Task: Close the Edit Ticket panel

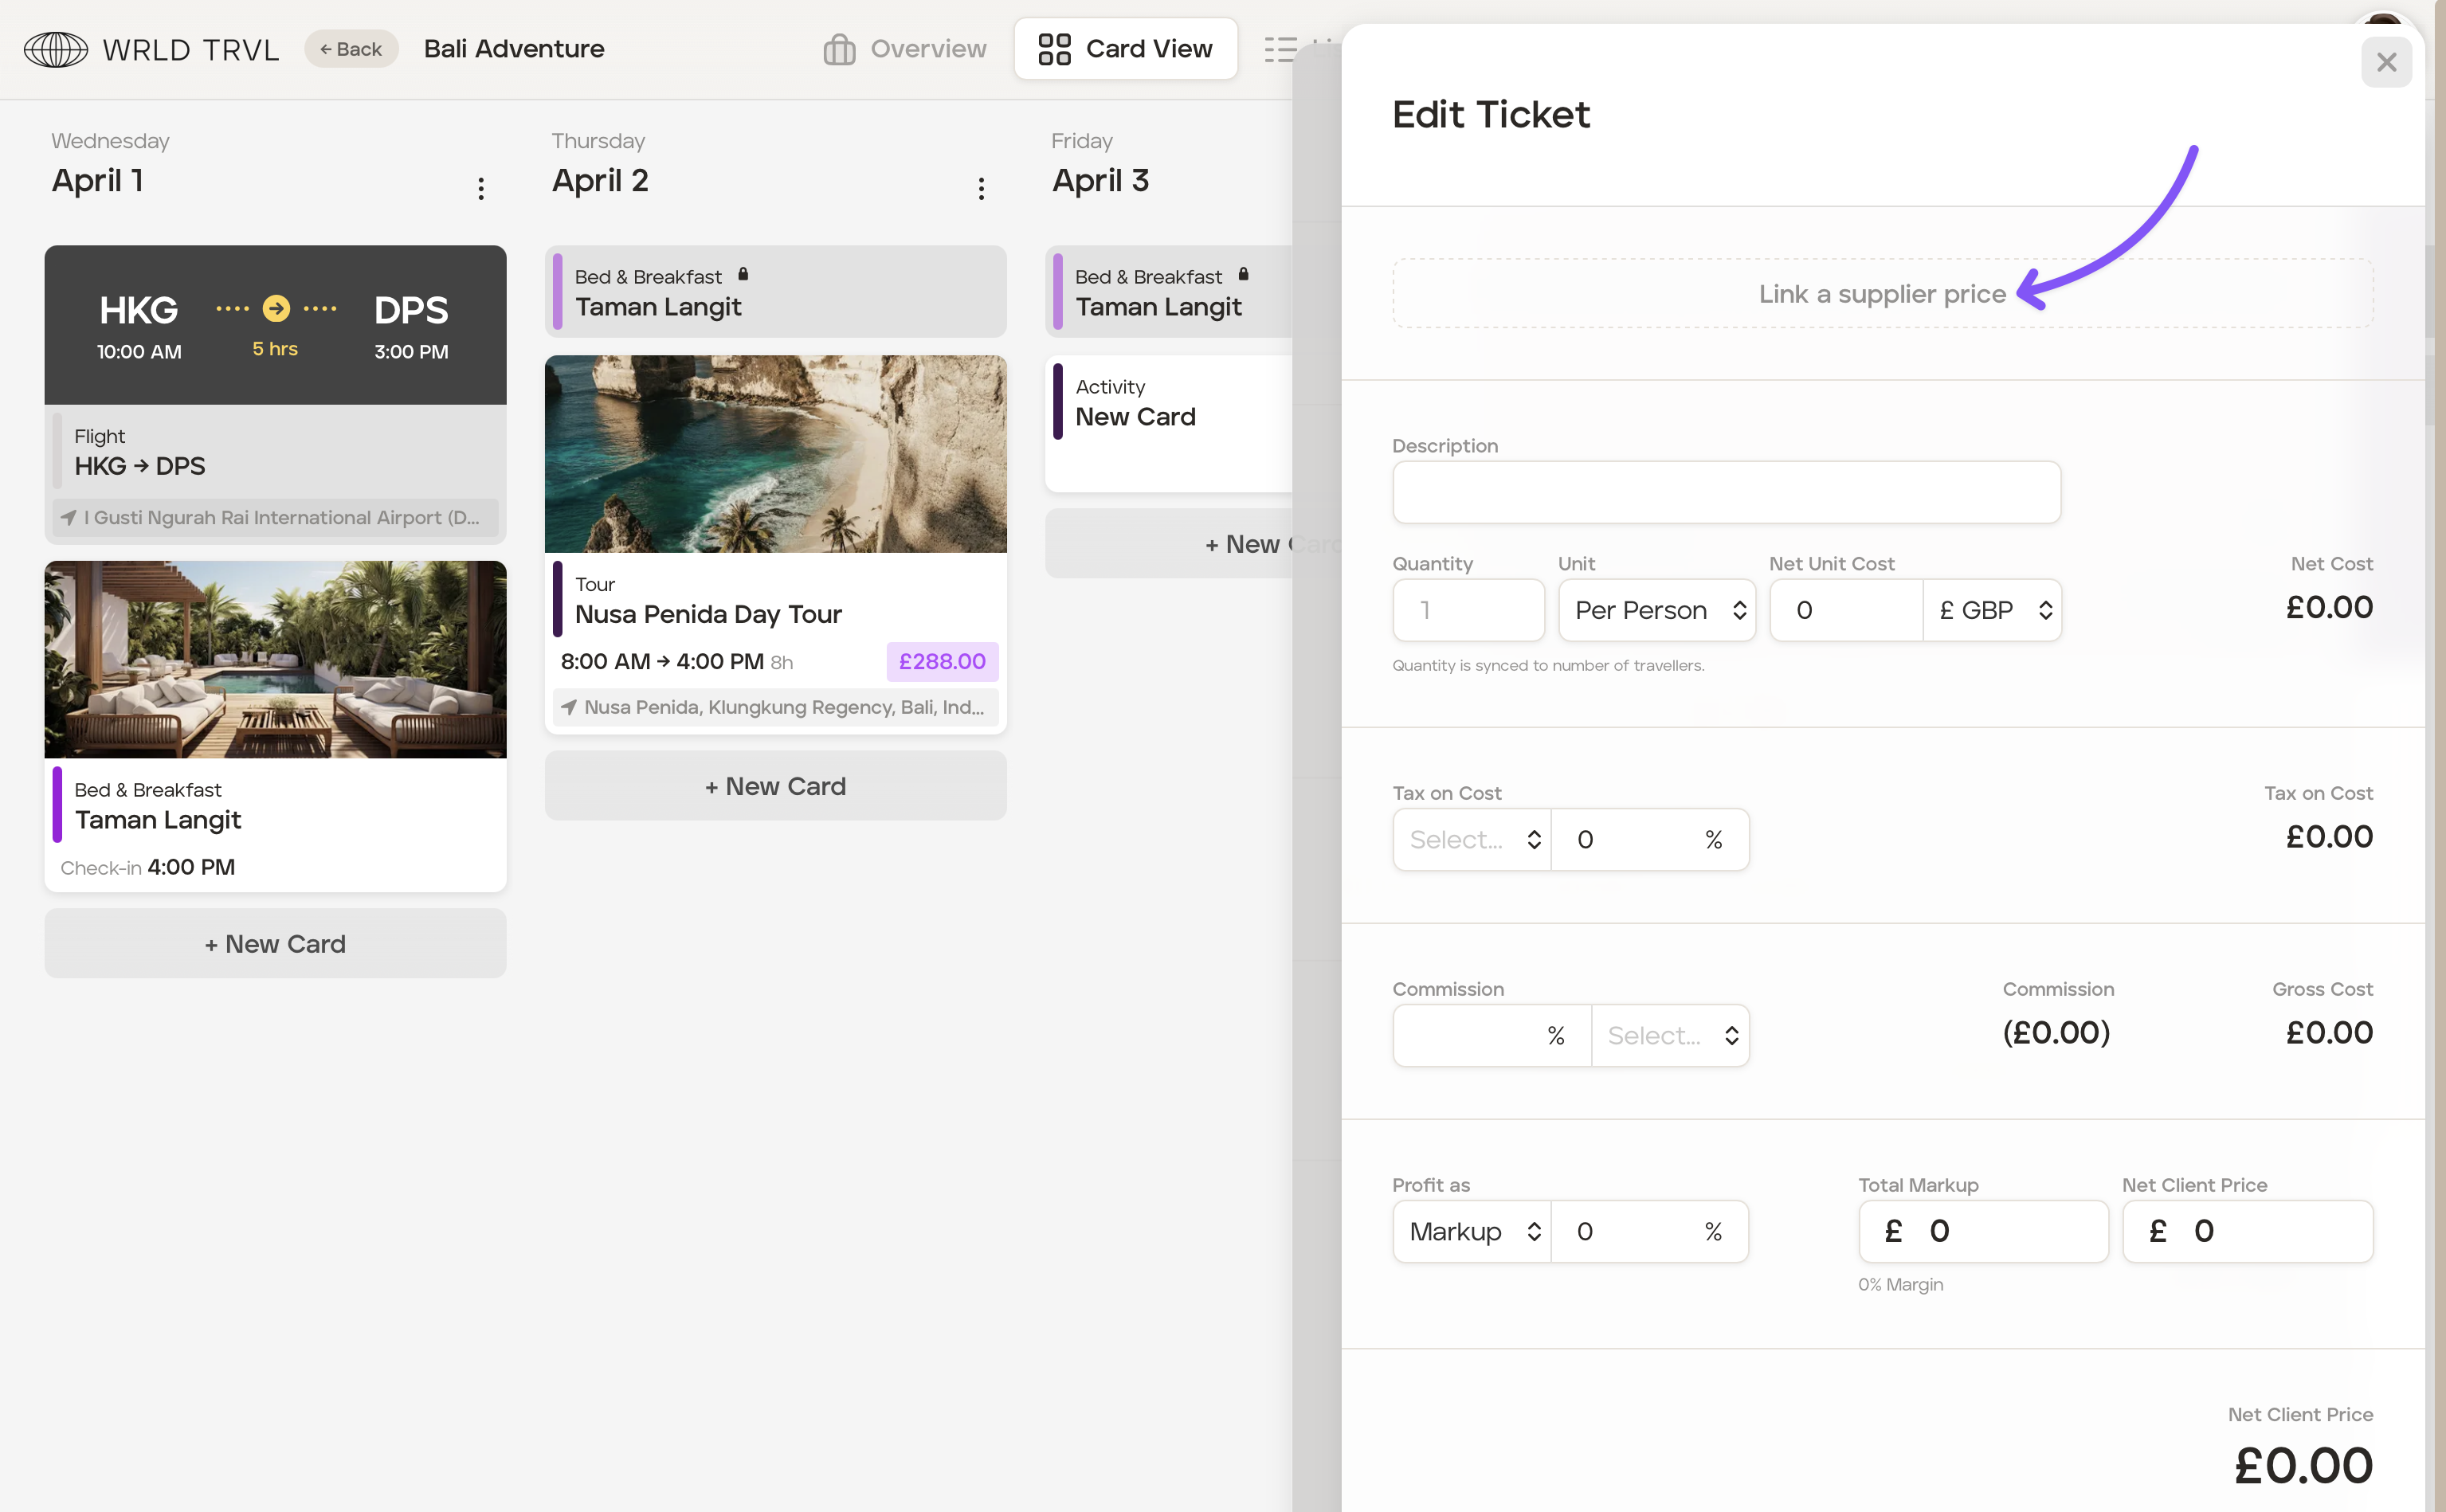Action: point(2386,62)
